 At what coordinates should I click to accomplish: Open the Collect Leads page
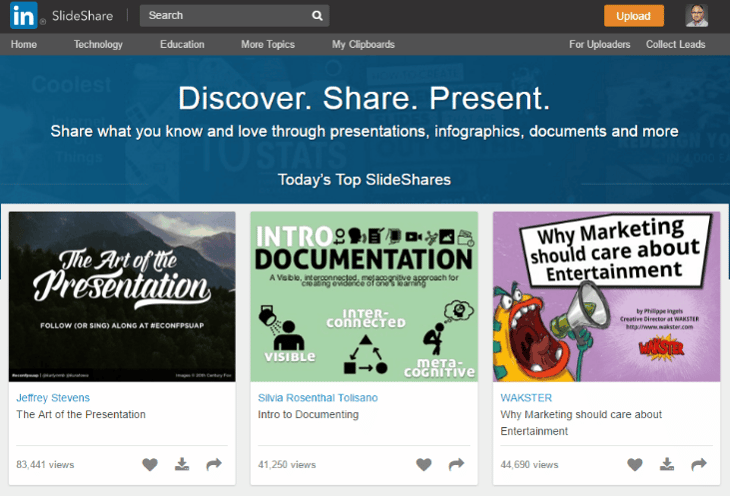(676, 44)
